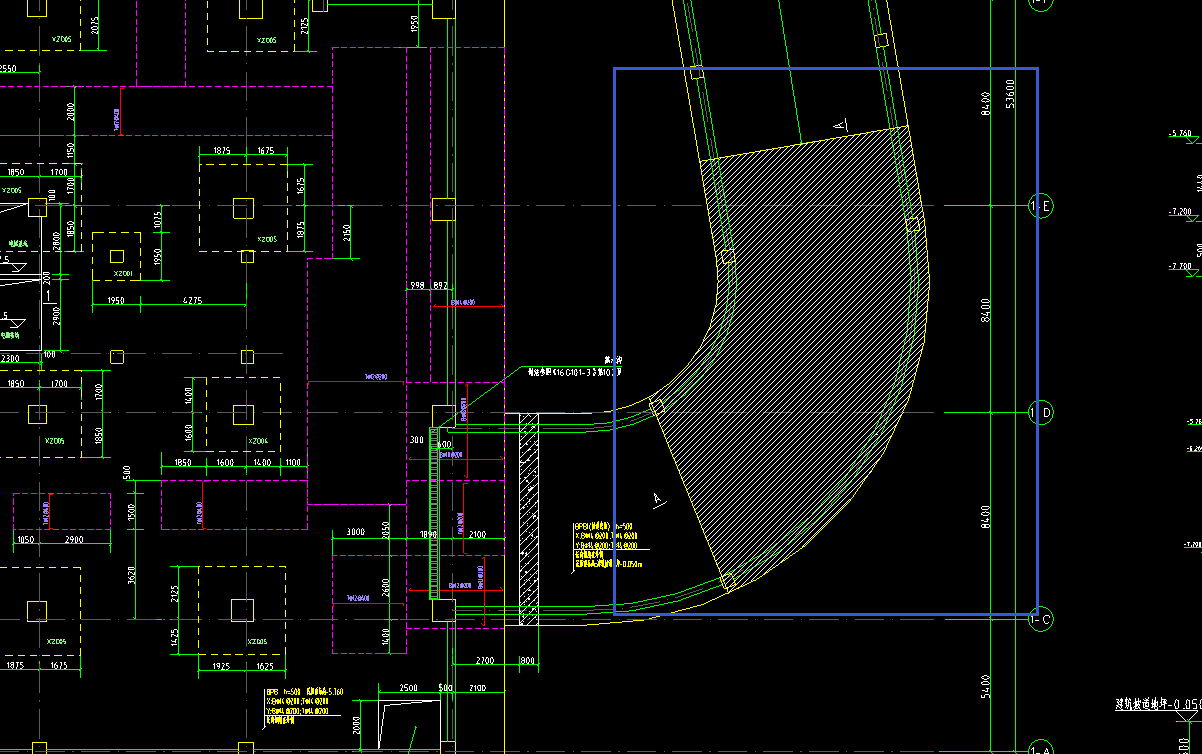Select the 998 dimension text
This screenshot has height=754, width=1202.
tap(417, 285)
